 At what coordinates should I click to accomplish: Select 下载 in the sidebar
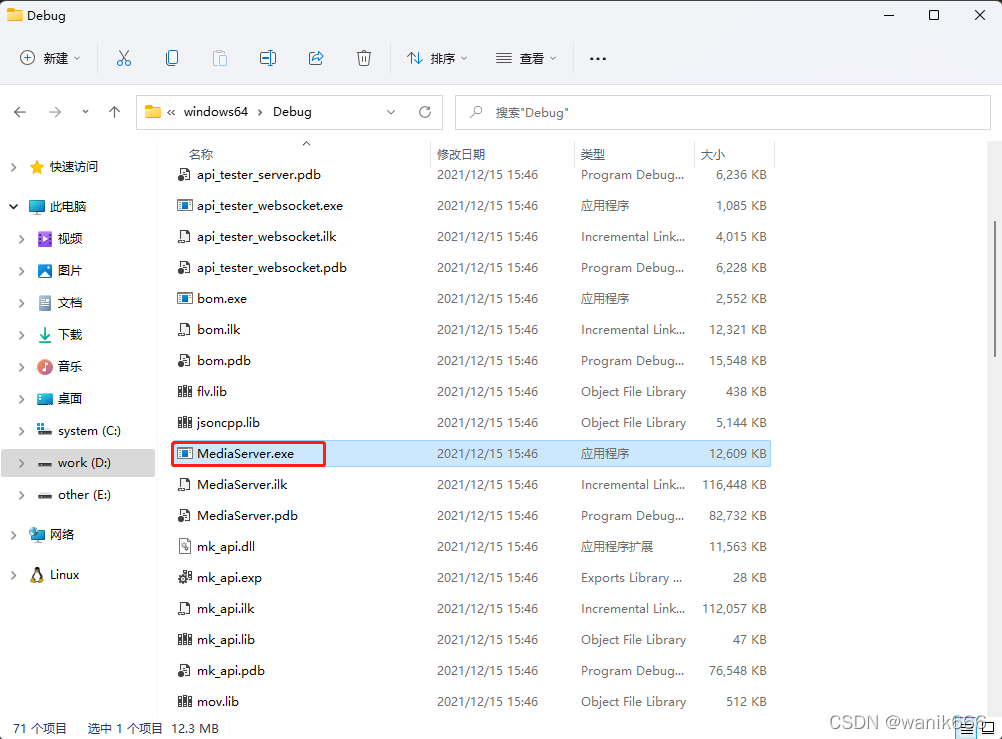click(x=70, y=335)
